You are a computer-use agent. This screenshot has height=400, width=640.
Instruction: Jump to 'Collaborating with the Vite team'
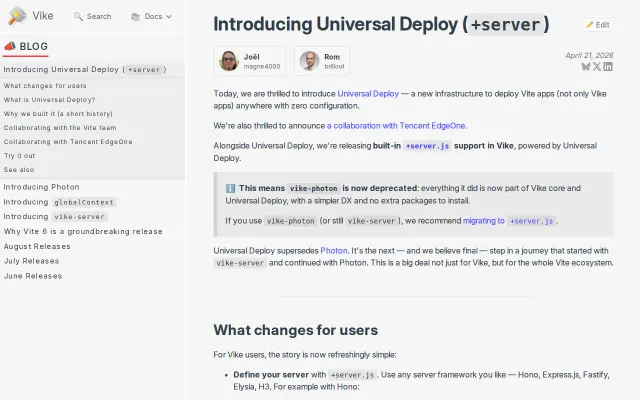coord(60,128)
